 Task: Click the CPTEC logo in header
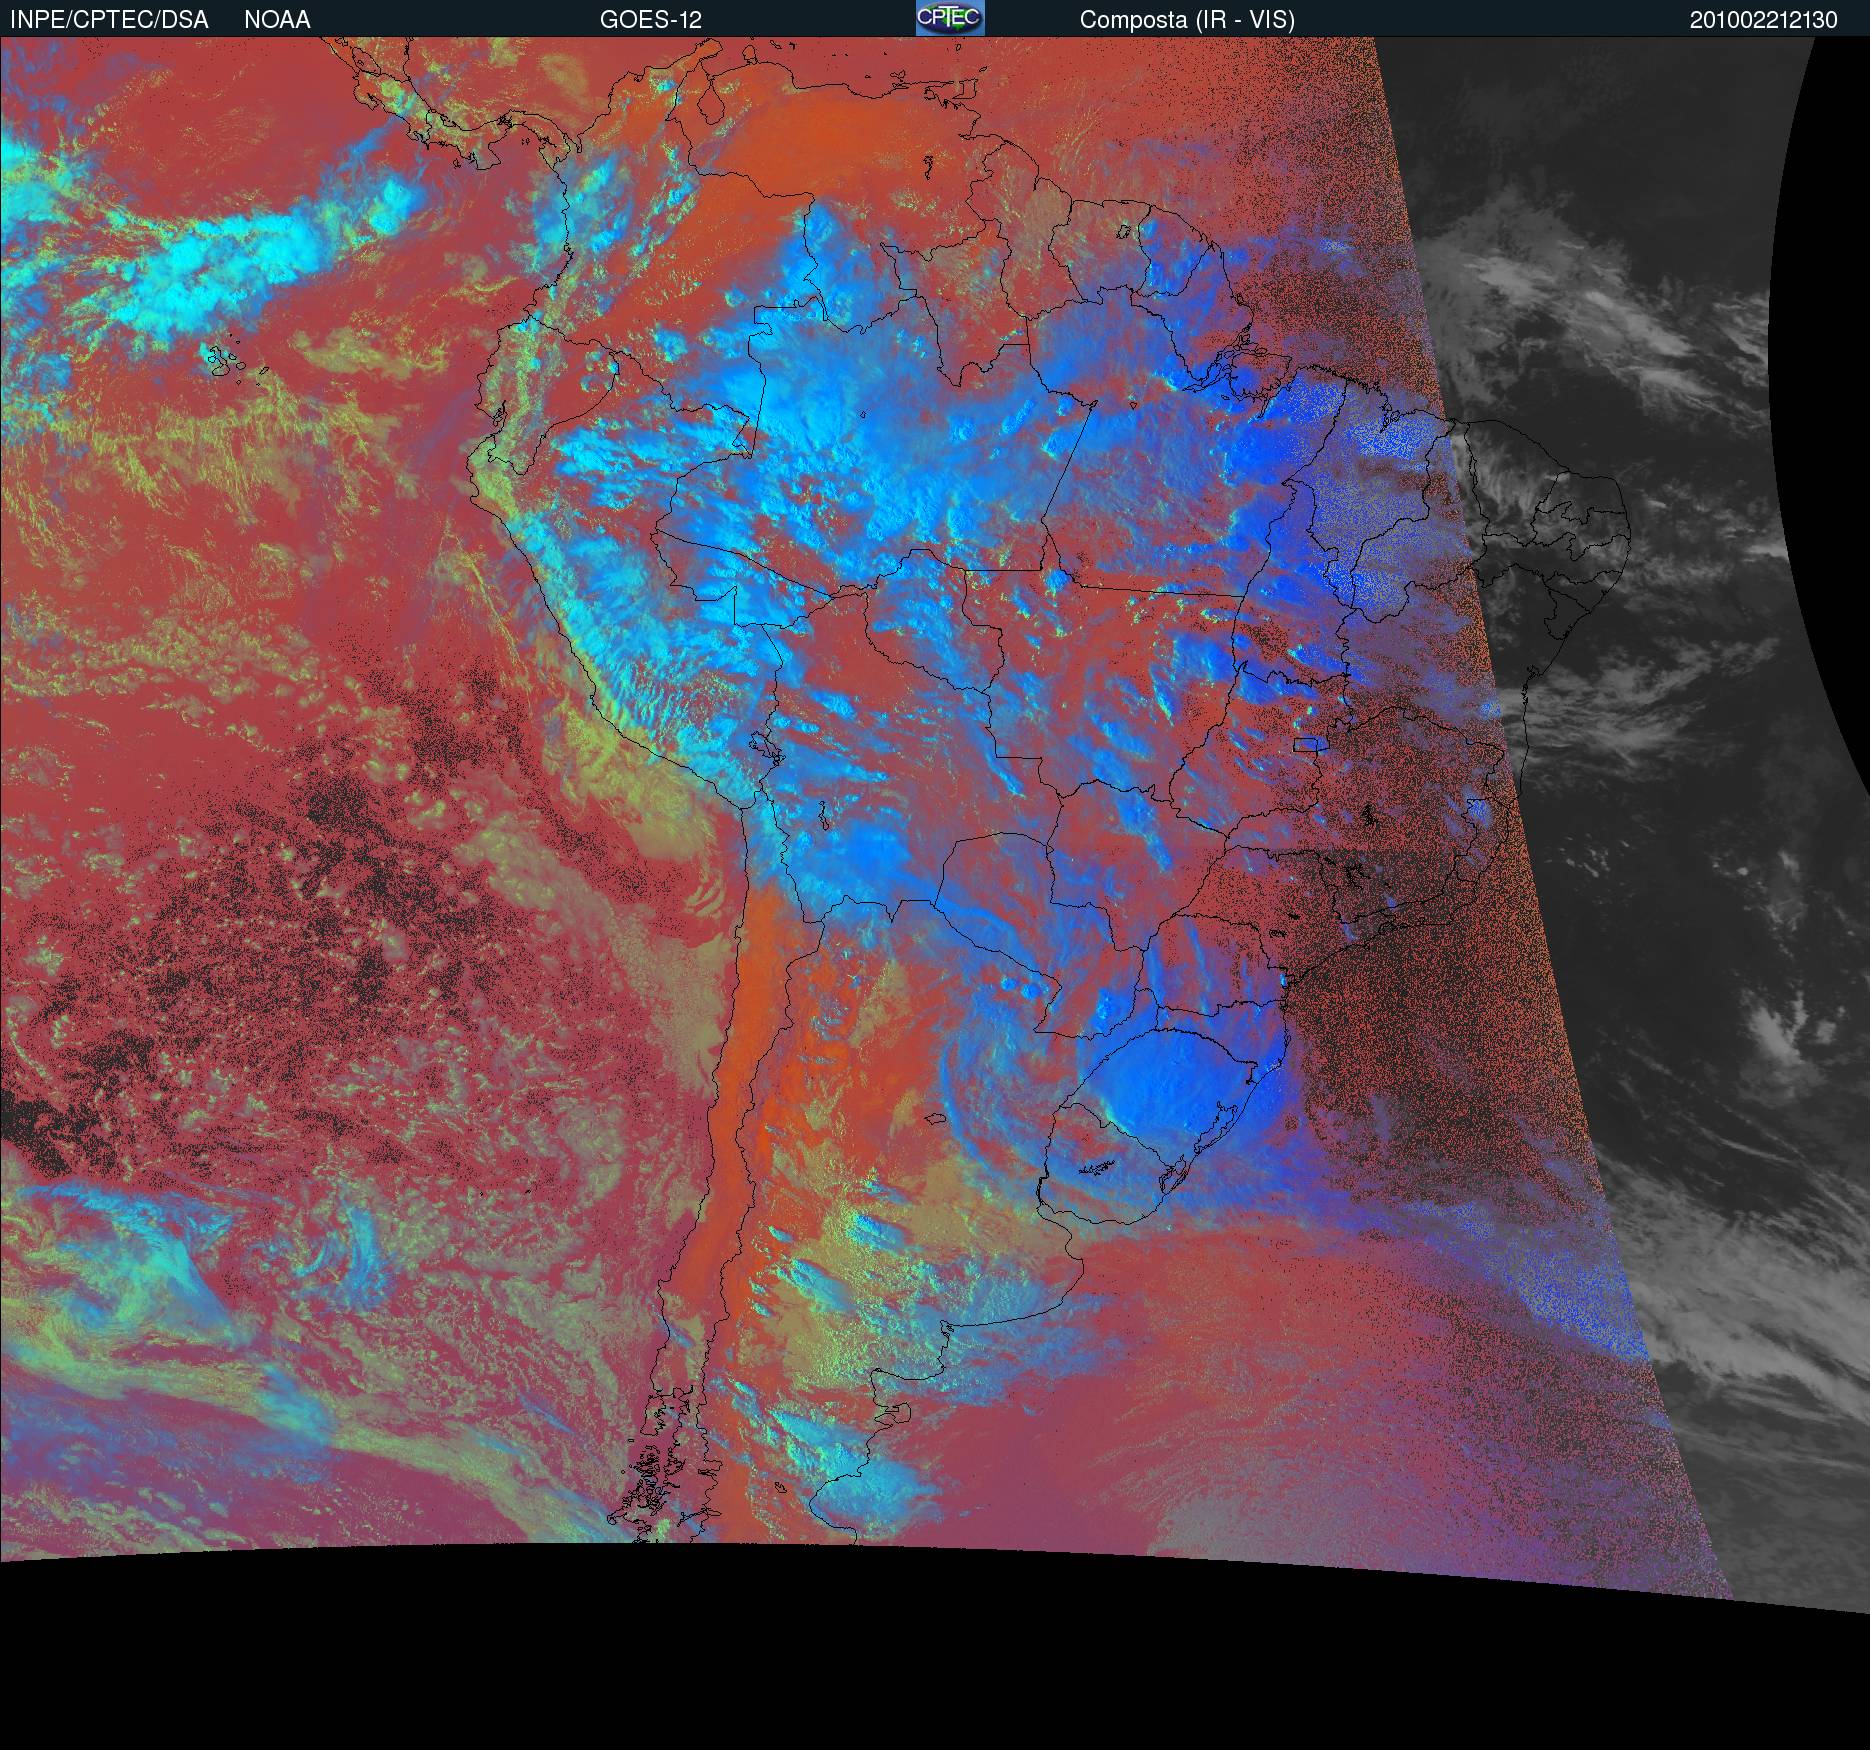(x=949, y=18)
